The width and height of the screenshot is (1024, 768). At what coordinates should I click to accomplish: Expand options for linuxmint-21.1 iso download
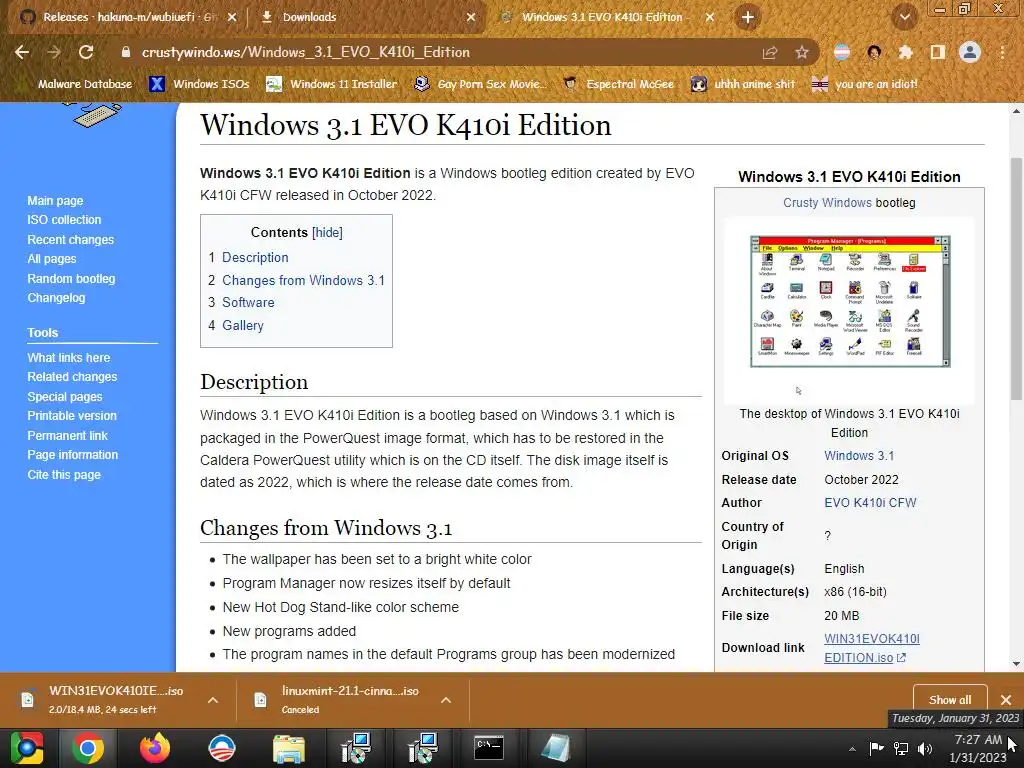pyautogui.click(x=446, y=700)
